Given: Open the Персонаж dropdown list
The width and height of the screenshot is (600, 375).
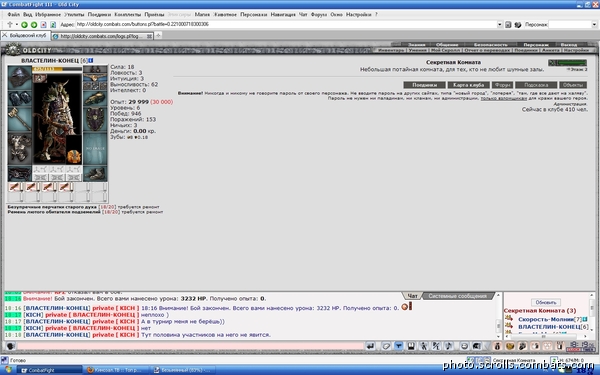Looking at the screenshot, I should pyautogui.click(x=594, y=24).
